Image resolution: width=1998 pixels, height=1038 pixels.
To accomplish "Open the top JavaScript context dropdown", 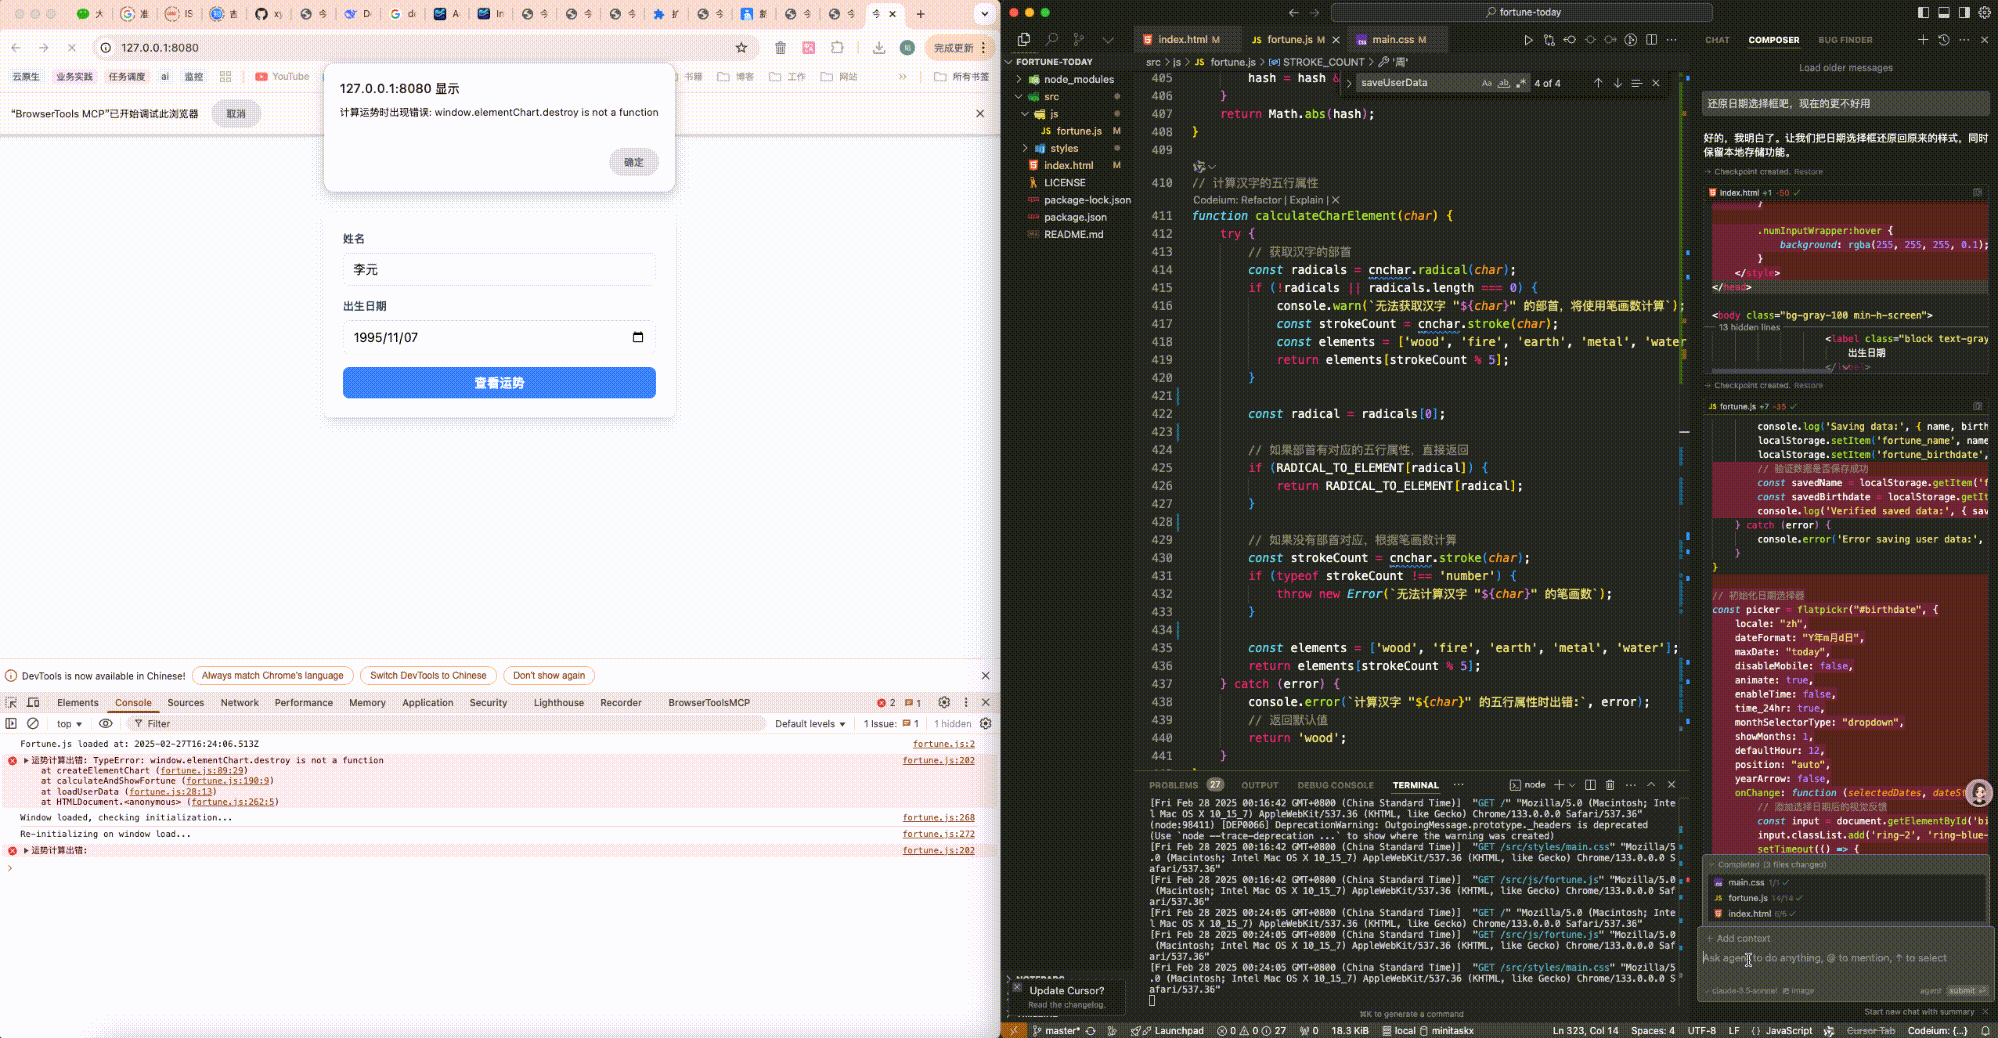I will (69, 723).
